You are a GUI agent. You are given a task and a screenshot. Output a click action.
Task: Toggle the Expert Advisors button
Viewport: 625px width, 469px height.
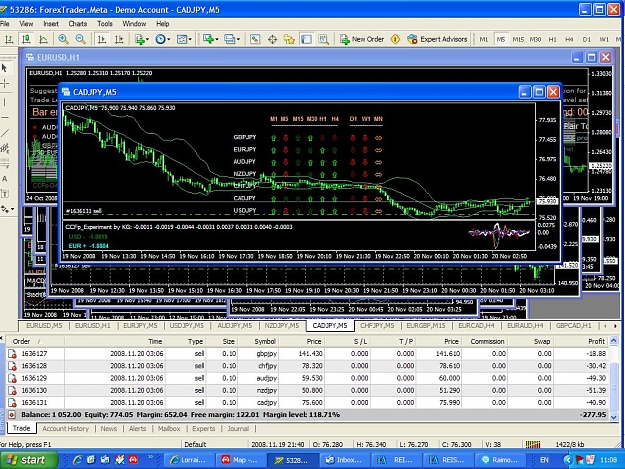tap(437, 39)
